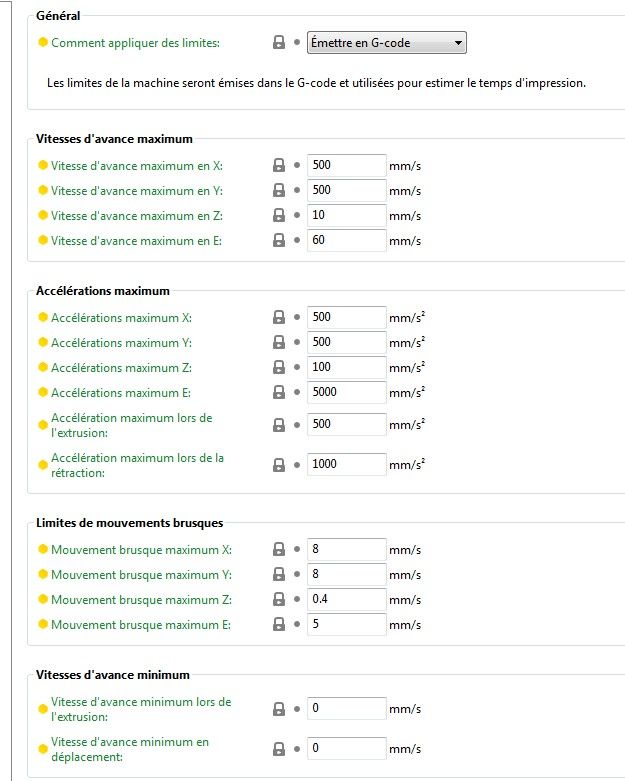Click the Comment appliquer des limites label
625x781 pixels.
135,43
